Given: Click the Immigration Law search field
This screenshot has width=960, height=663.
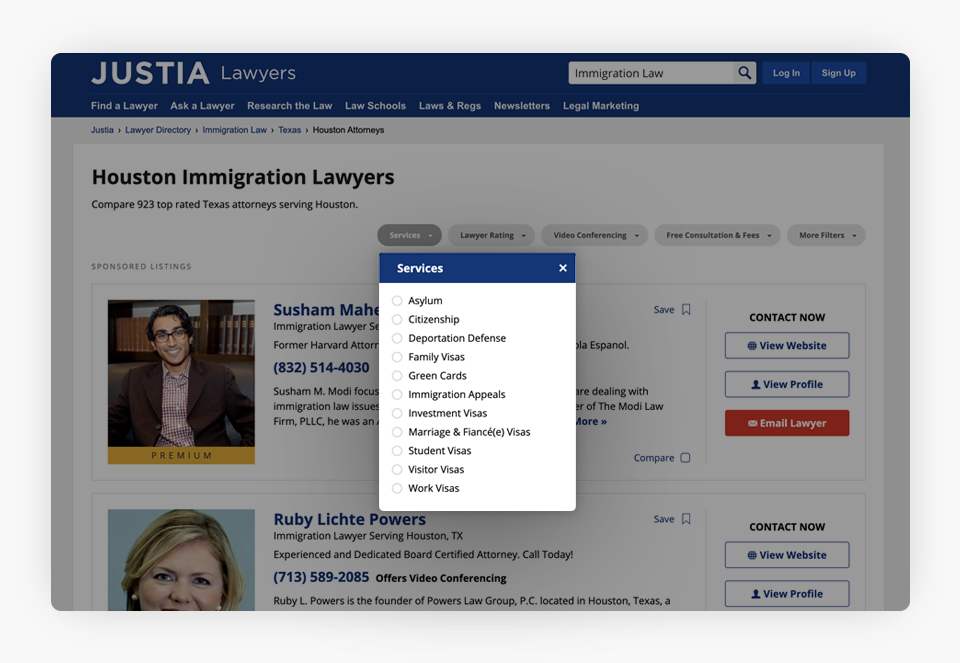Looking at the screenshot, I should [650, 73].
